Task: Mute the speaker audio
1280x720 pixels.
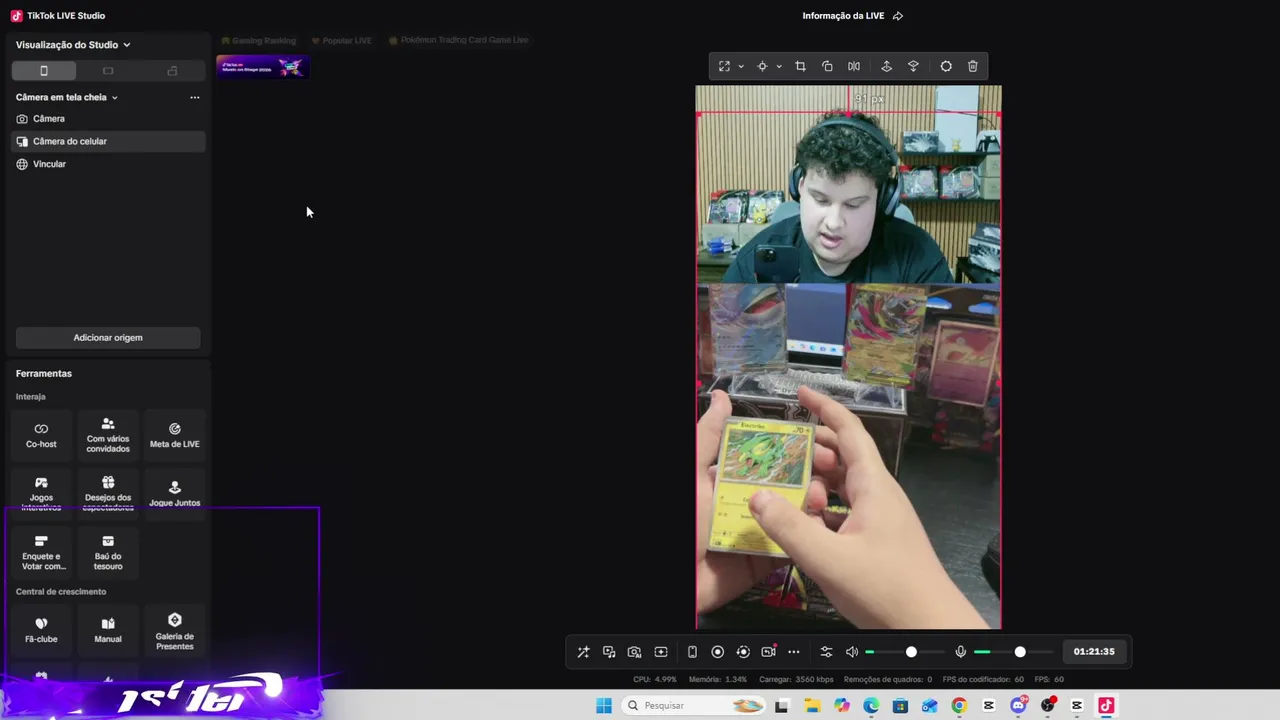Action: (852, 652)
